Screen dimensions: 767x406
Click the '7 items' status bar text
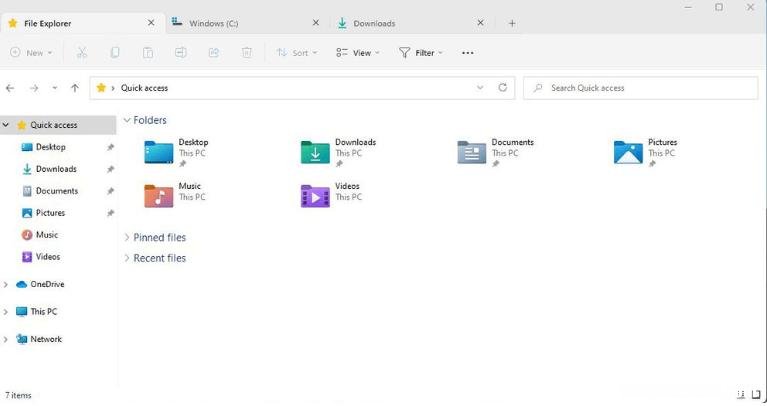pyautogui.click(x=18, y=395)
